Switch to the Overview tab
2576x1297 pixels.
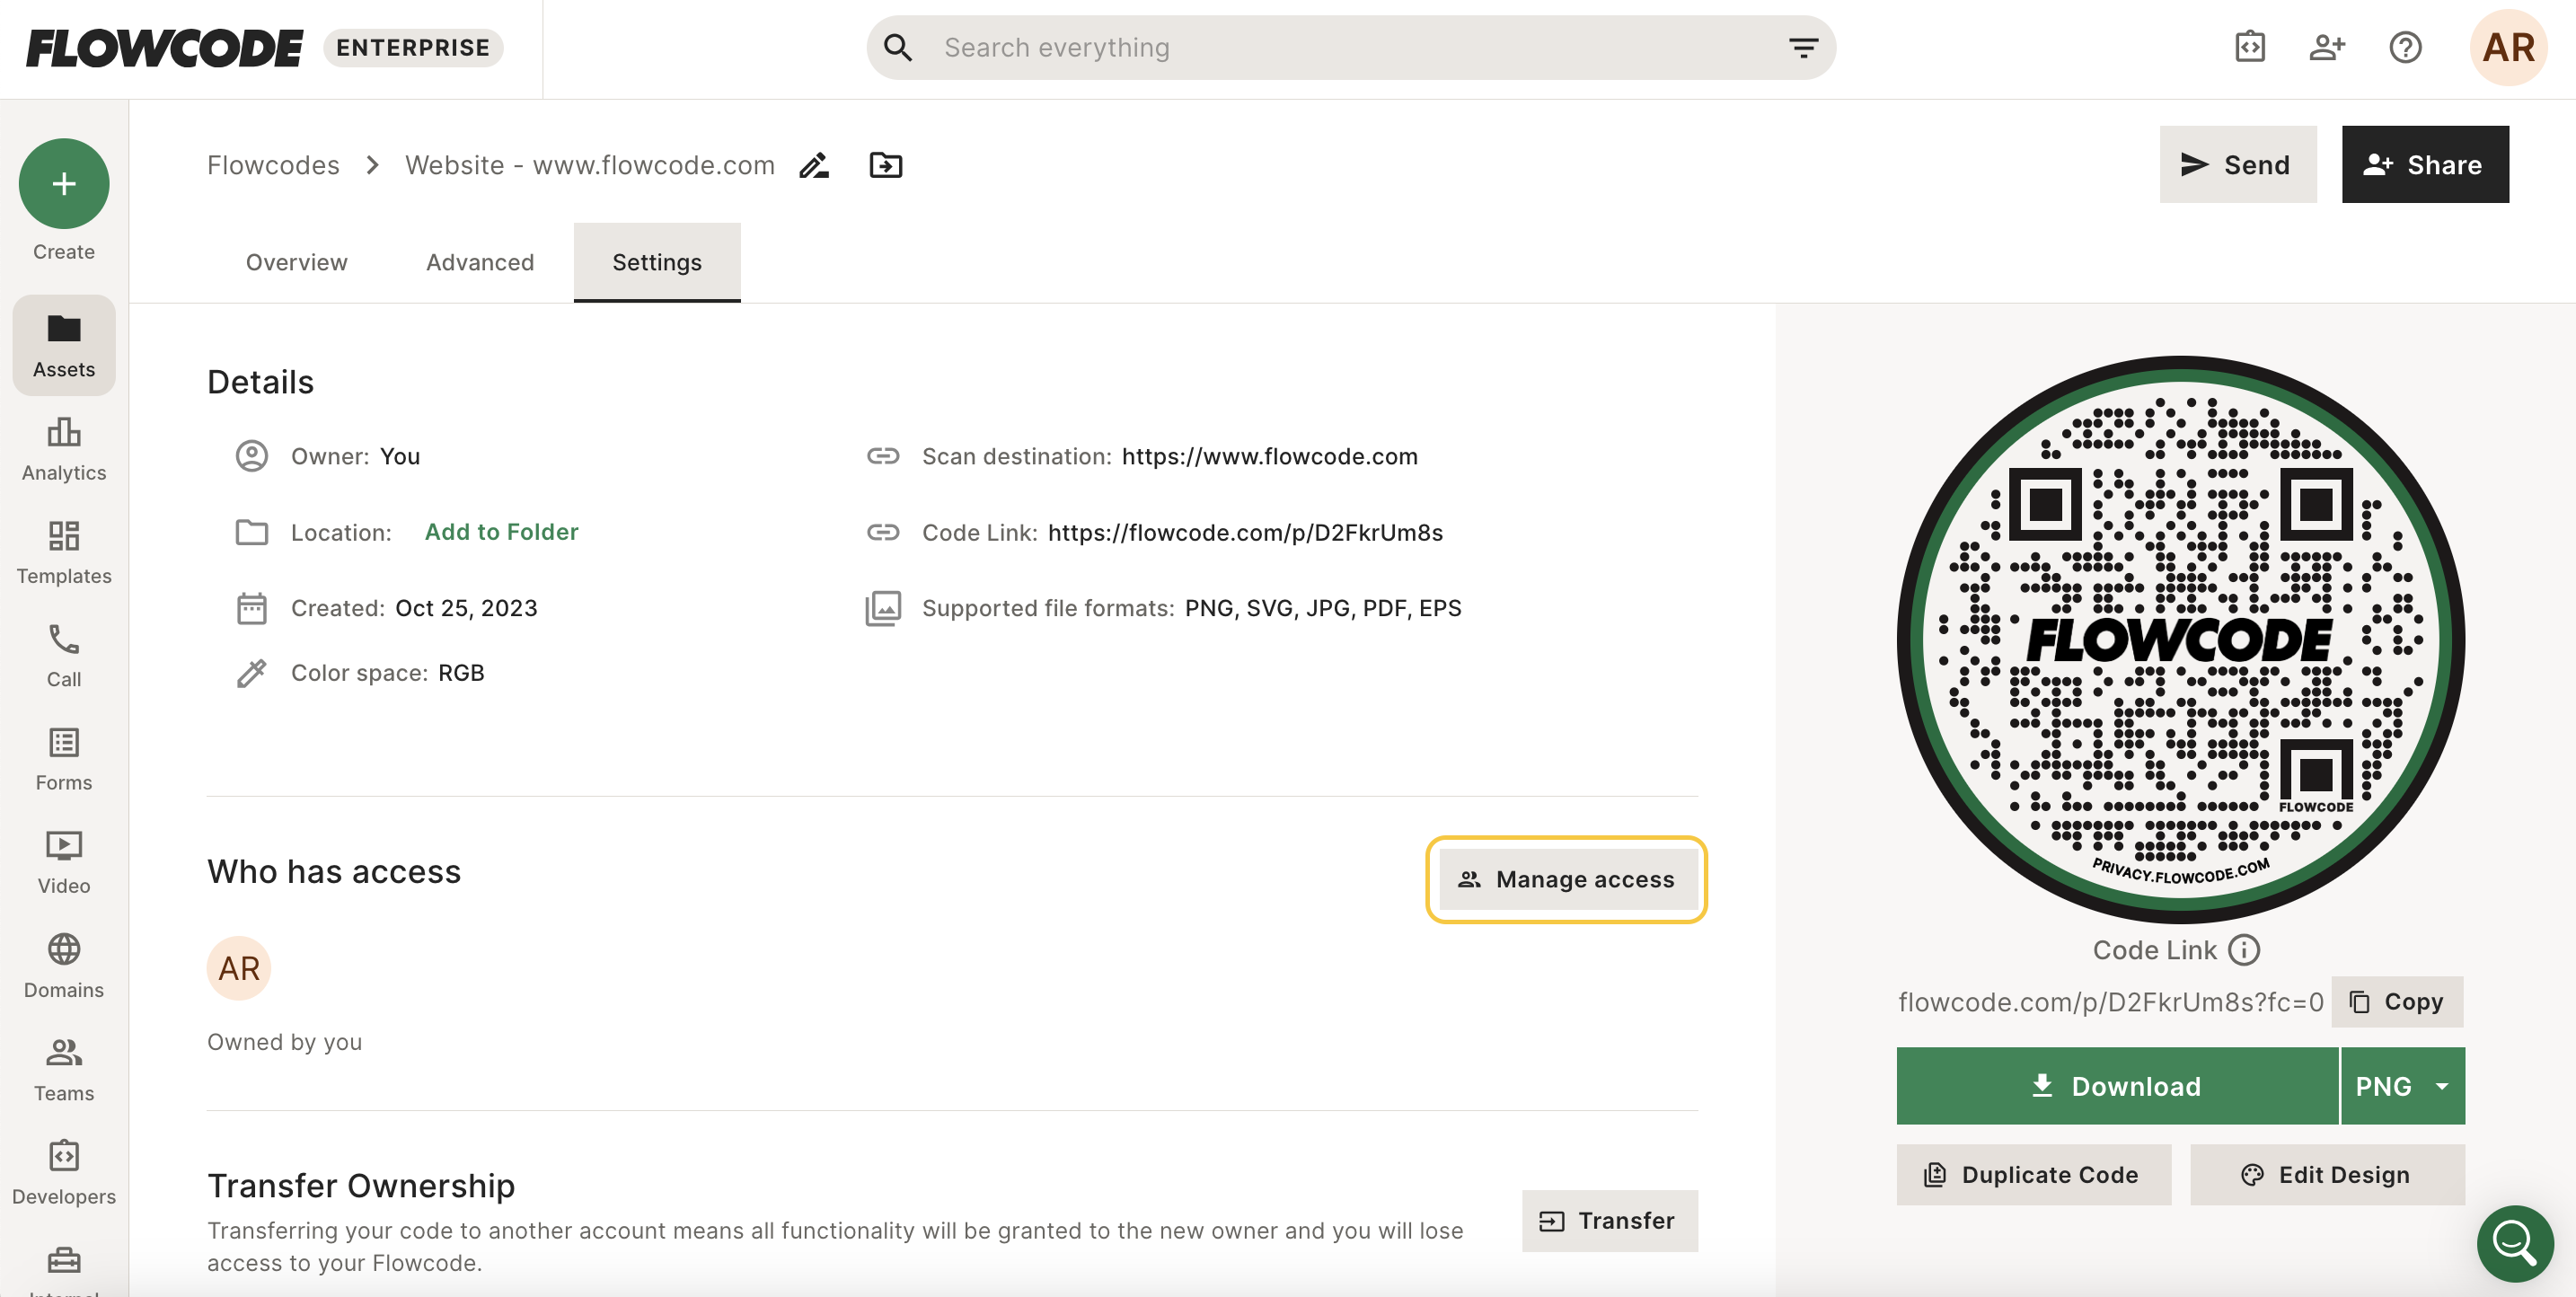(x=297, y=262)
